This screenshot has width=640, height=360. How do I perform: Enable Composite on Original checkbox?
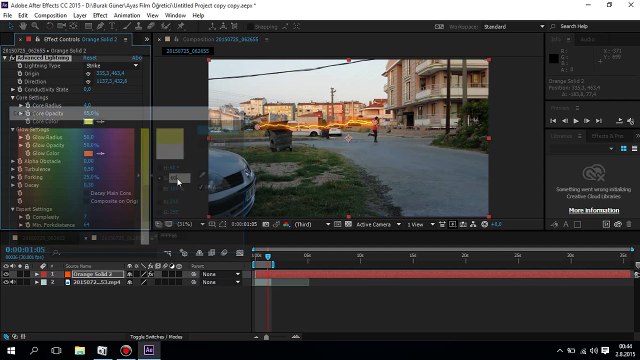click(x=86, y=201)
